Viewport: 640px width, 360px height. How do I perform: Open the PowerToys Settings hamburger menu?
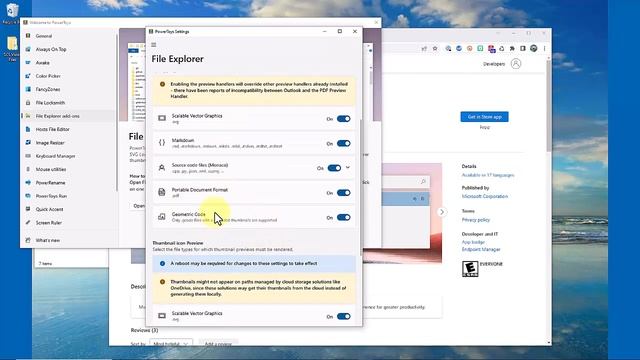pyautogui.click(x=154, y=44)
